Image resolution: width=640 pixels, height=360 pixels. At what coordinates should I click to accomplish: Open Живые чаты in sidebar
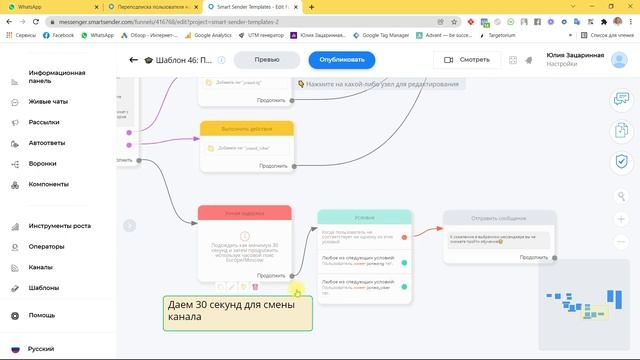coord(48,102)
